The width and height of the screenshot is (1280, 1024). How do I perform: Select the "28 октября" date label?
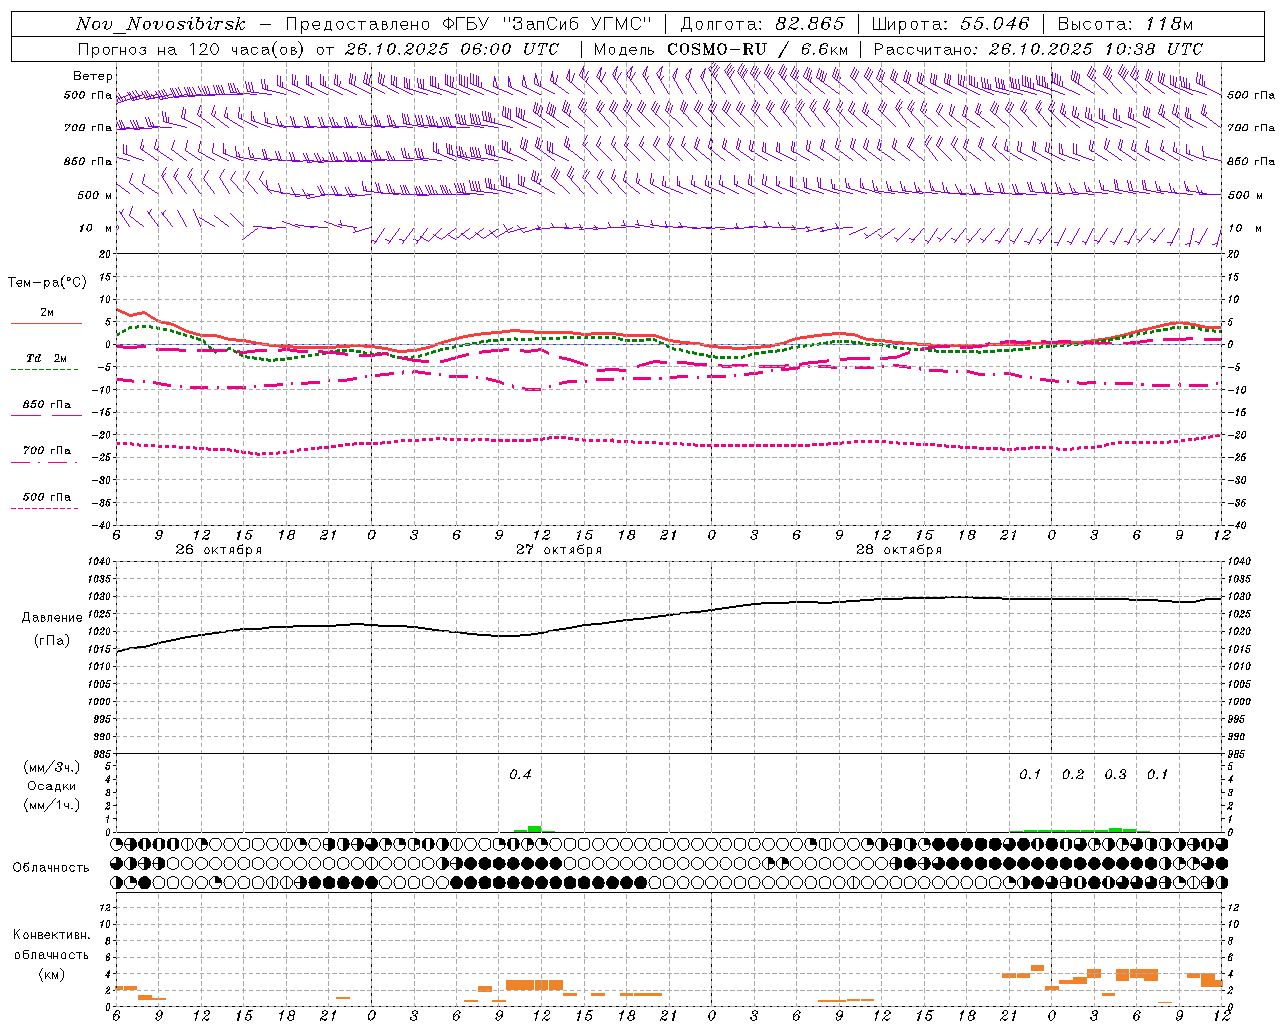[899, 550]
